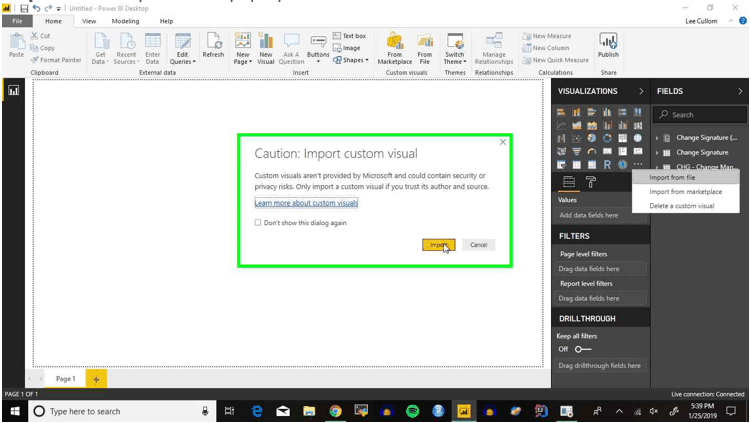
Task: Select the Scatter chart visual
Action: click(x=576, y=138)
